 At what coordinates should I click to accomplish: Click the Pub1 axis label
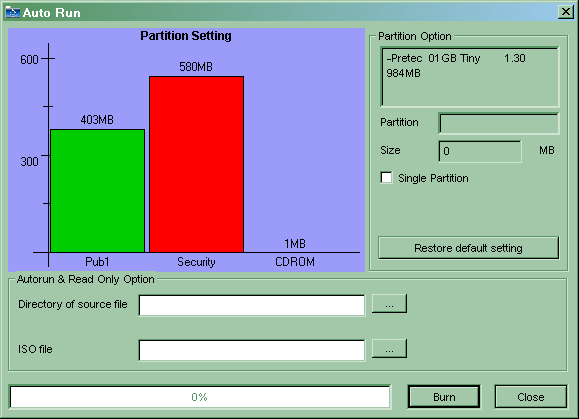coord(97,262)
